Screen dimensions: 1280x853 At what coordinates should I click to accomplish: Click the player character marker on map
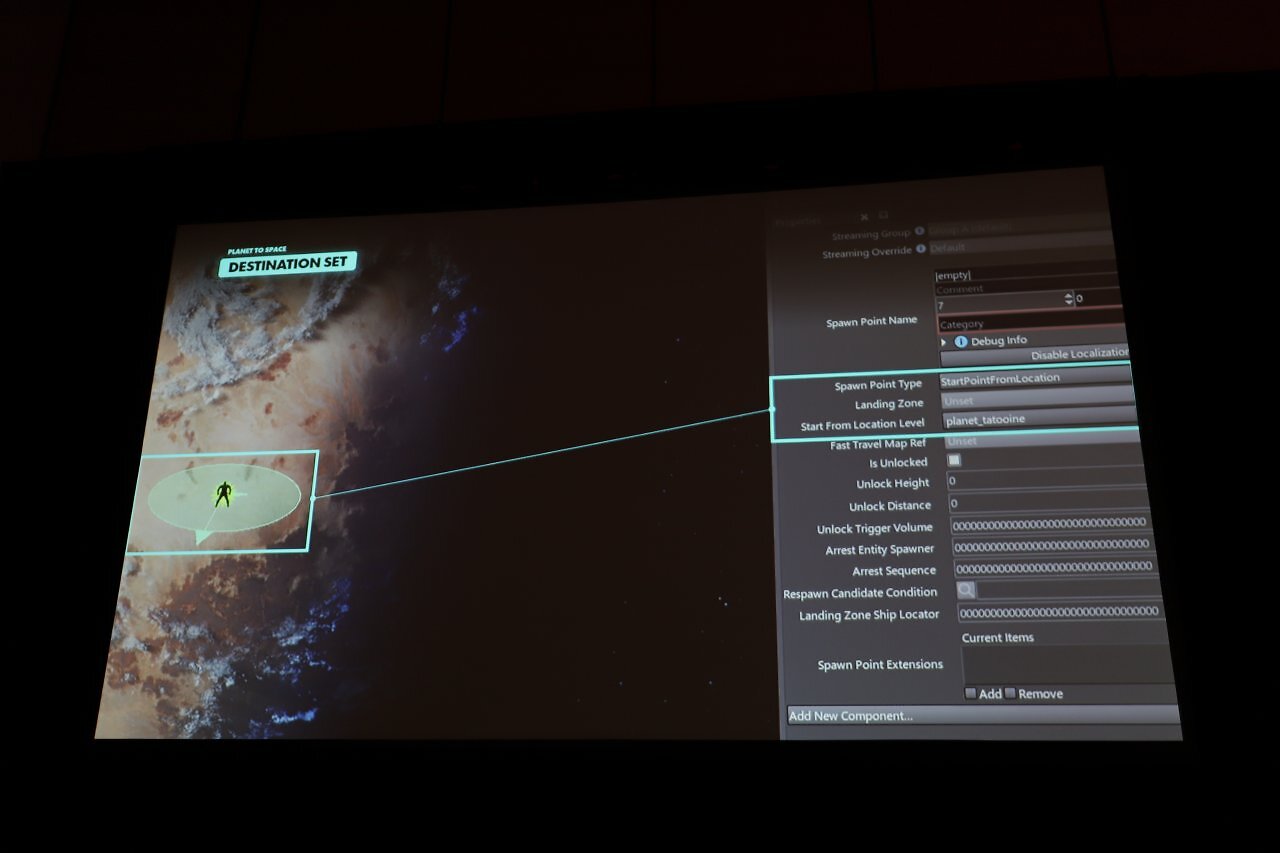[222, 495]
